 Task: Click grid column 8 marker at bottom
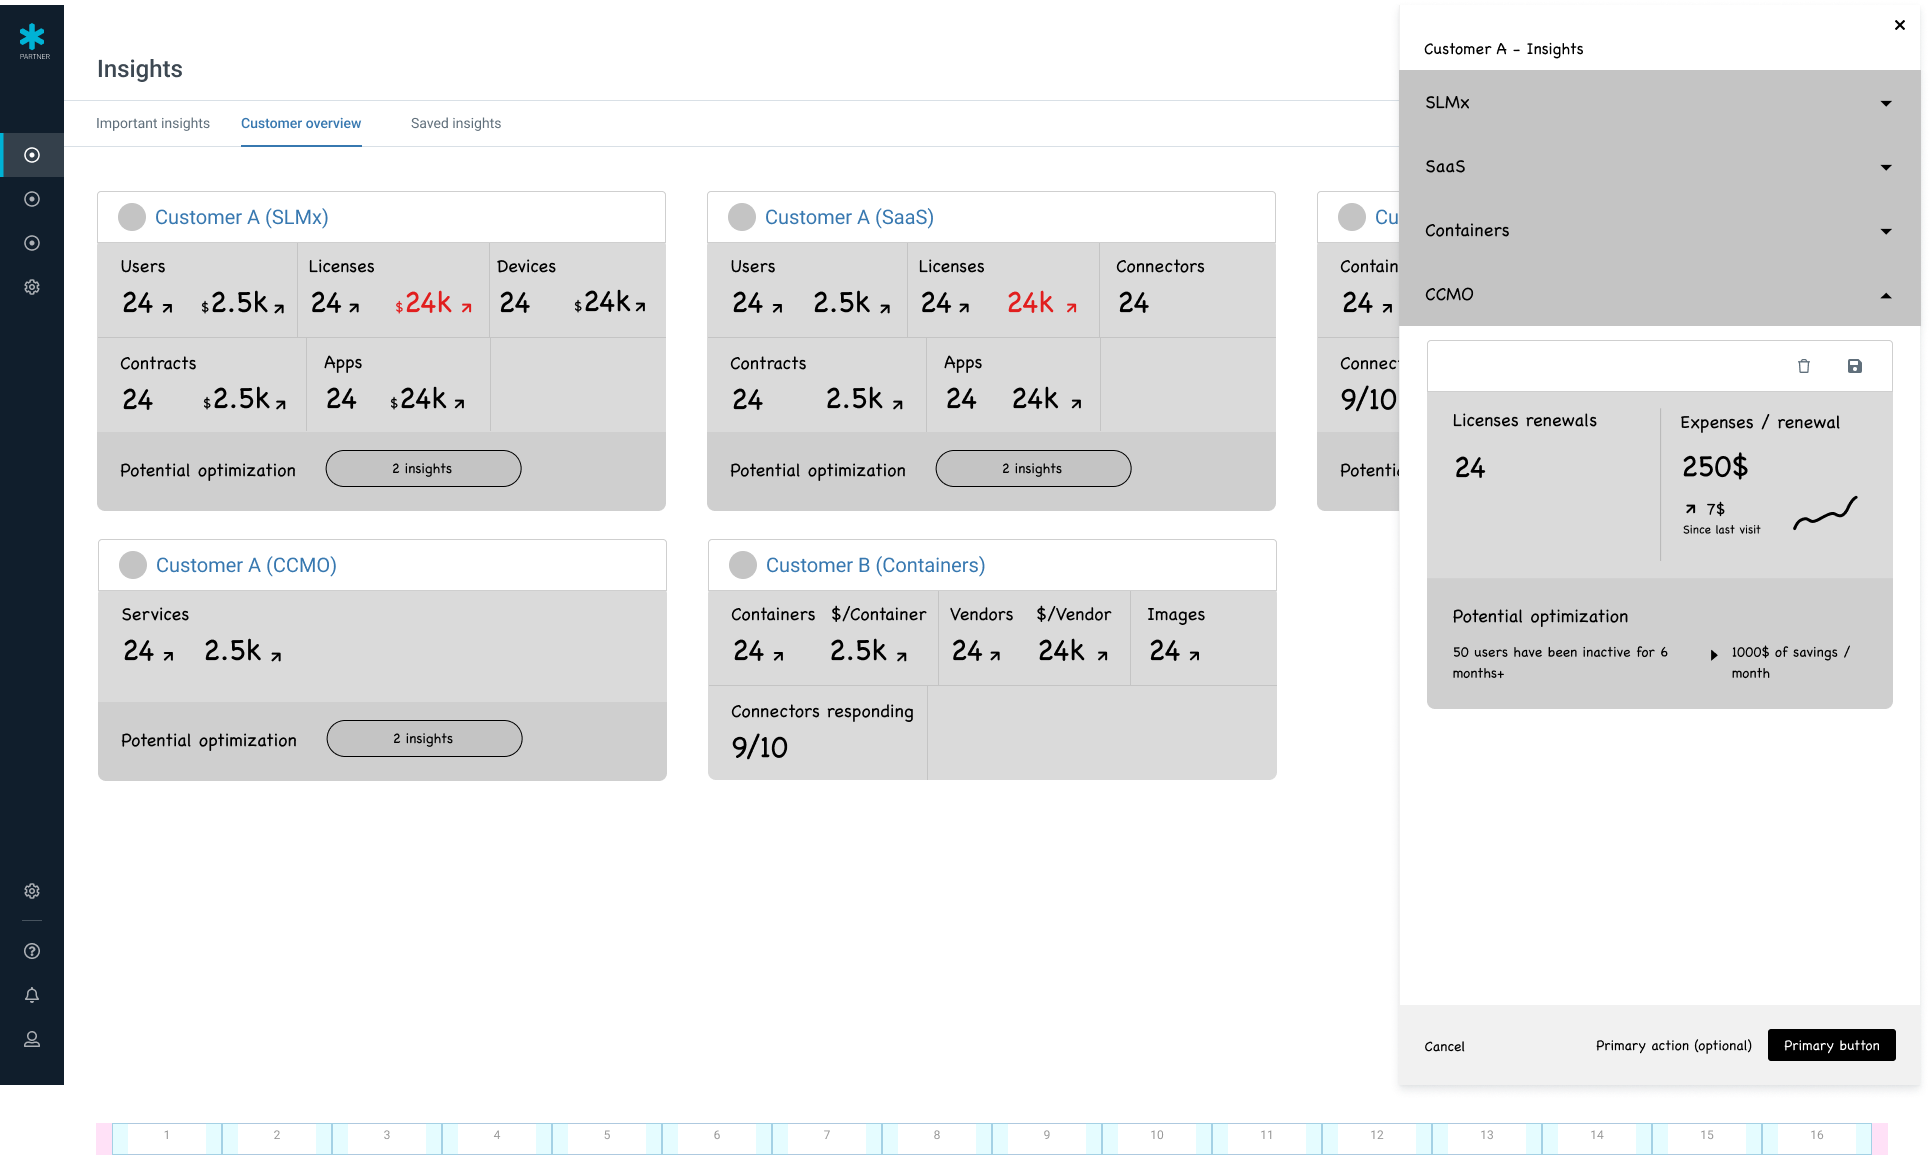[937, 1138]
